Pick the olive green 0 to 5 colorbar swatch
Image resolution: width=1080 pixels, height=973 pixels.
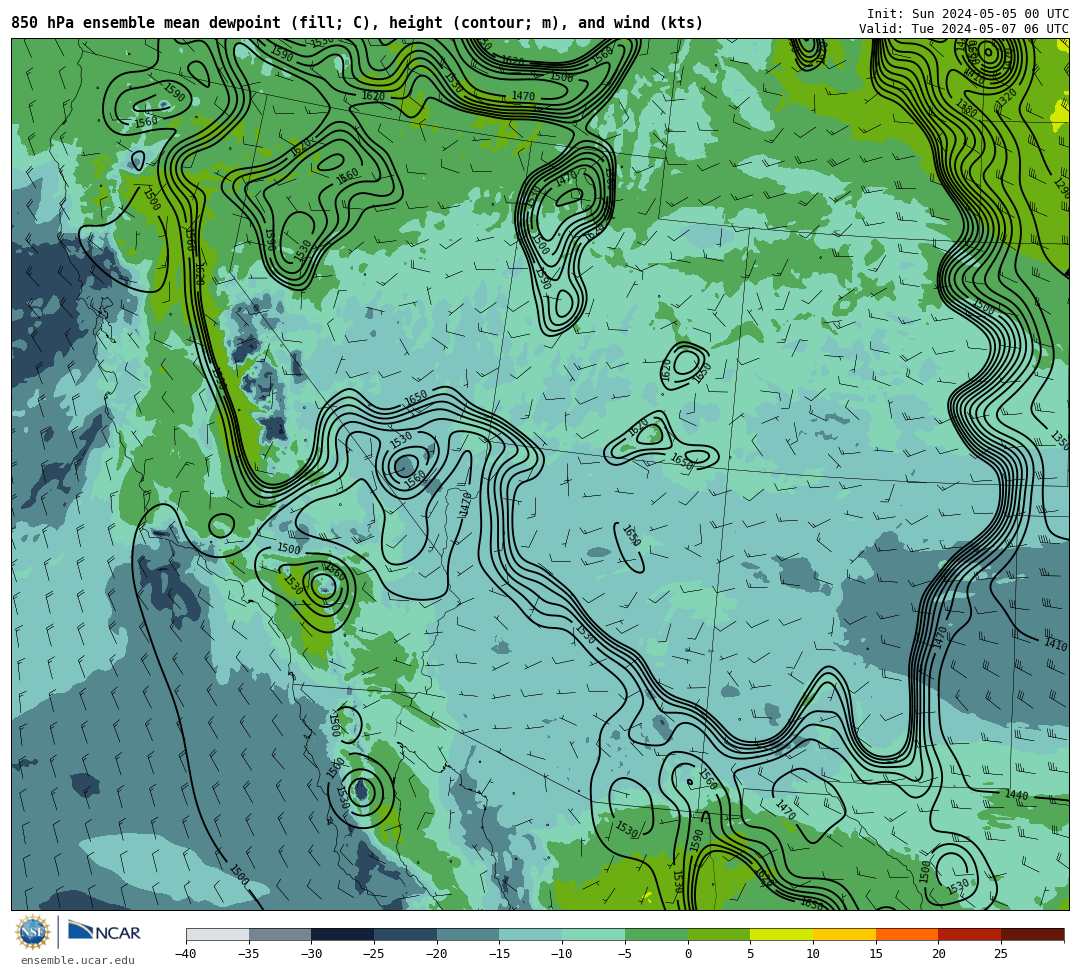[719, 934]
